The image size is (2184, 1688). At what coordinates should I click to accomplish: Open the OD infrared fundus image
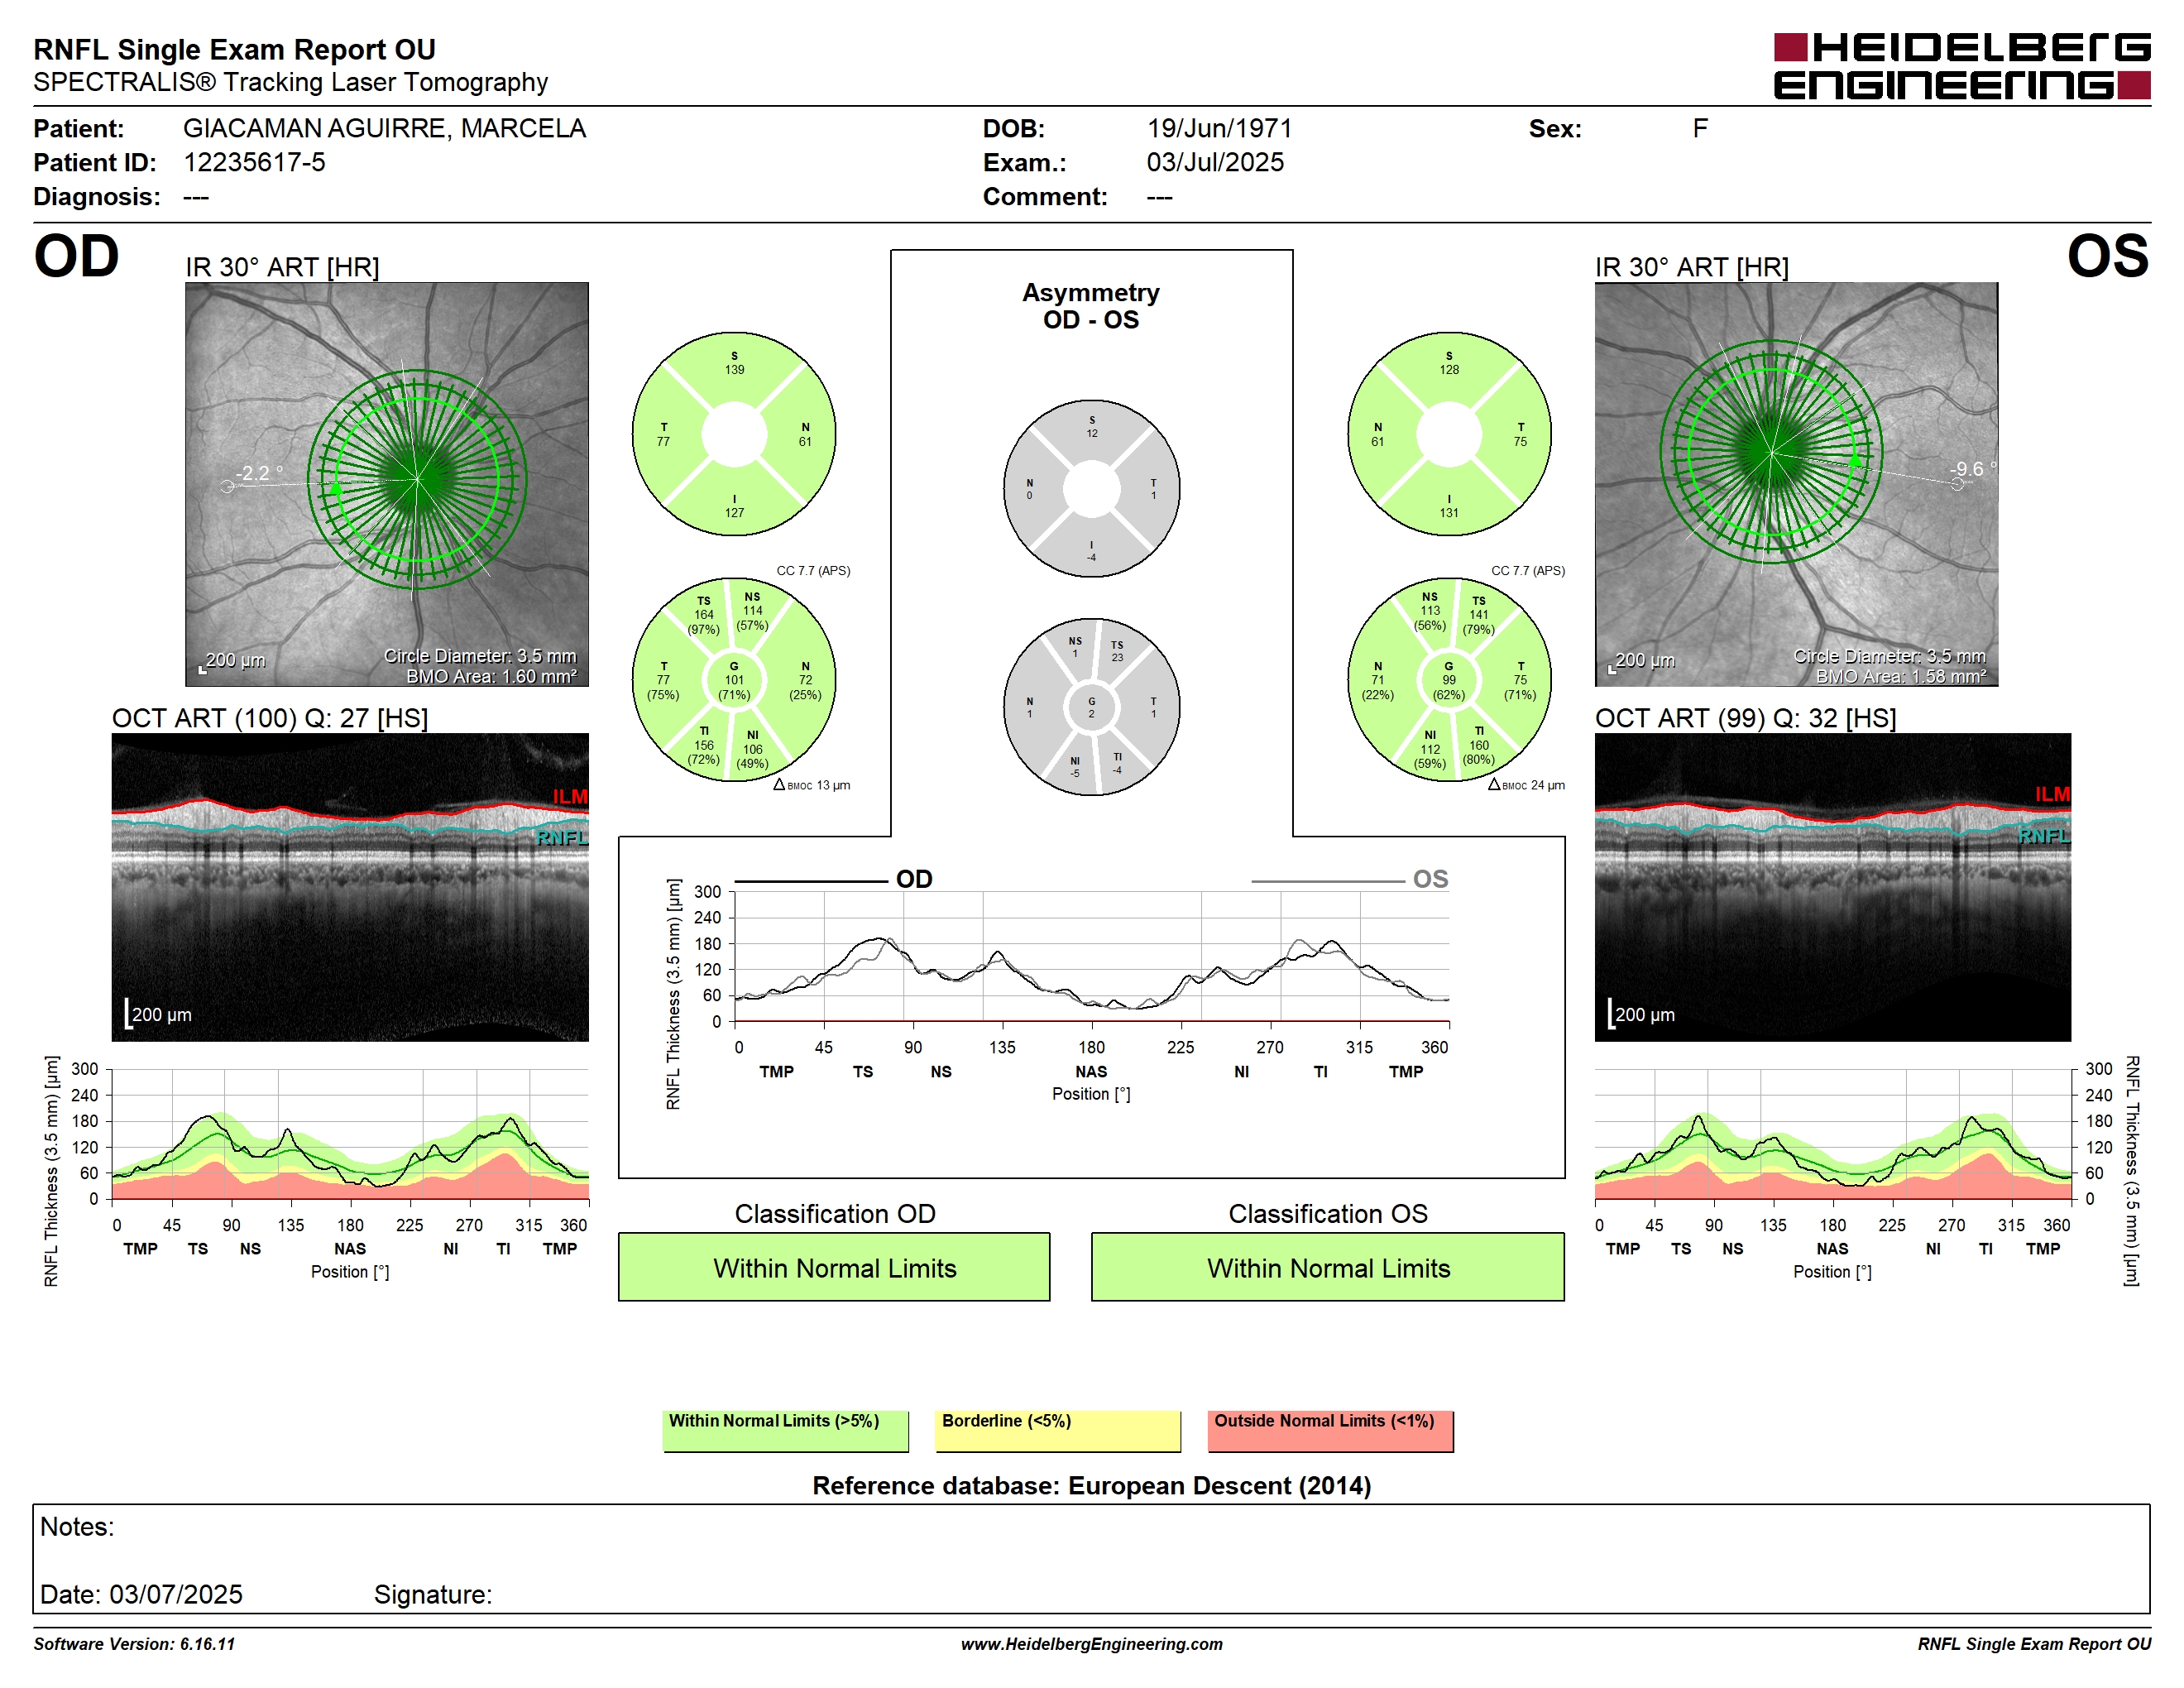pos(387,484)
